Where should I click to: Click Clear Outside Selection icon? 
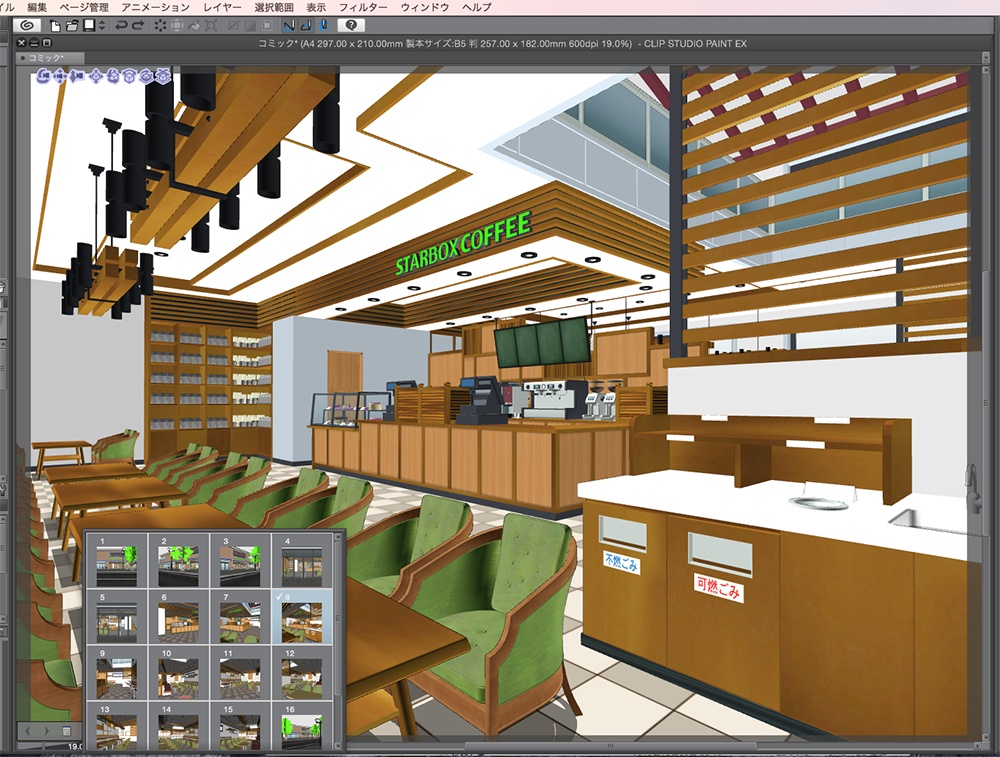(177, 26)
